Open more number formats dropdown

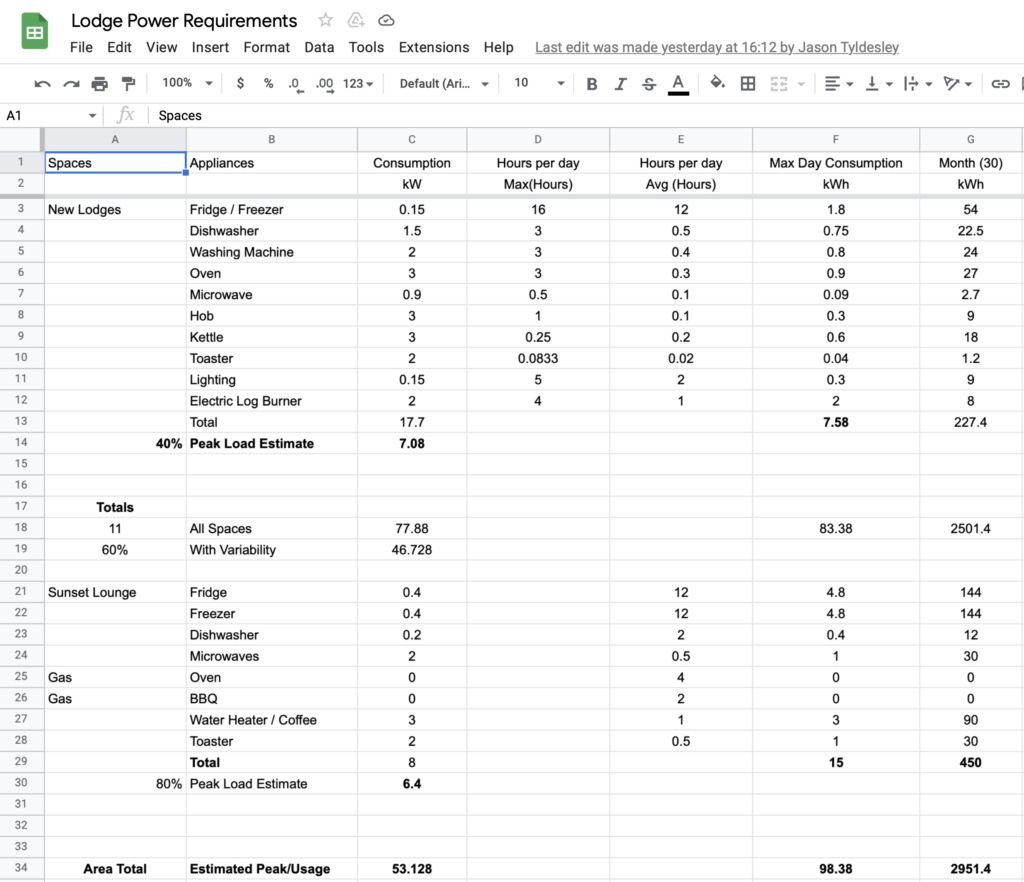358,84
